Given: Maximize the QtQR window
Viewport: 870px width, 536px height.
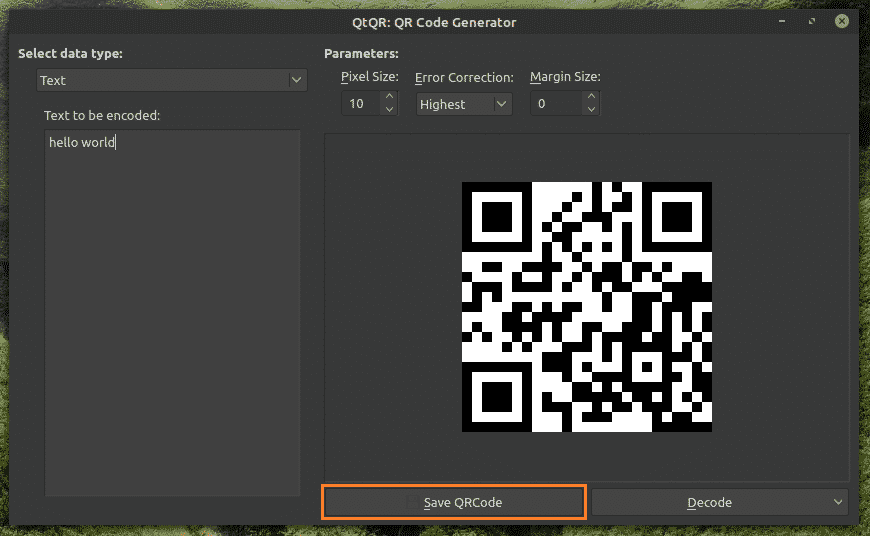Looking at the screenshot, I should tap(811, 21).
